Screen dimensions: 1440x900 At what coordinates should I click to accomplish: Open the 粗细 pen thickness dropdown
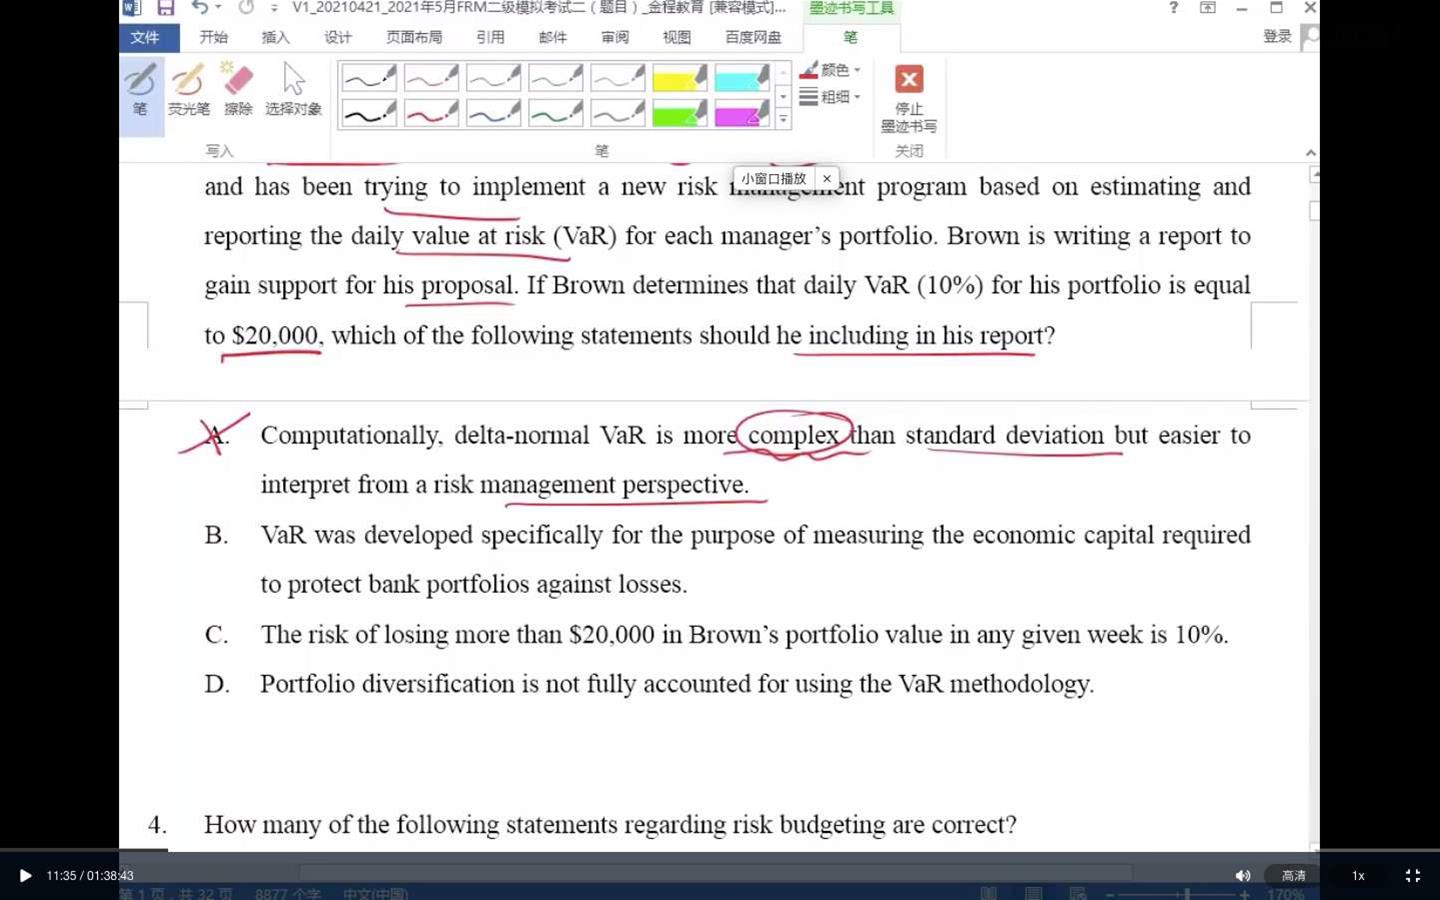830,97
